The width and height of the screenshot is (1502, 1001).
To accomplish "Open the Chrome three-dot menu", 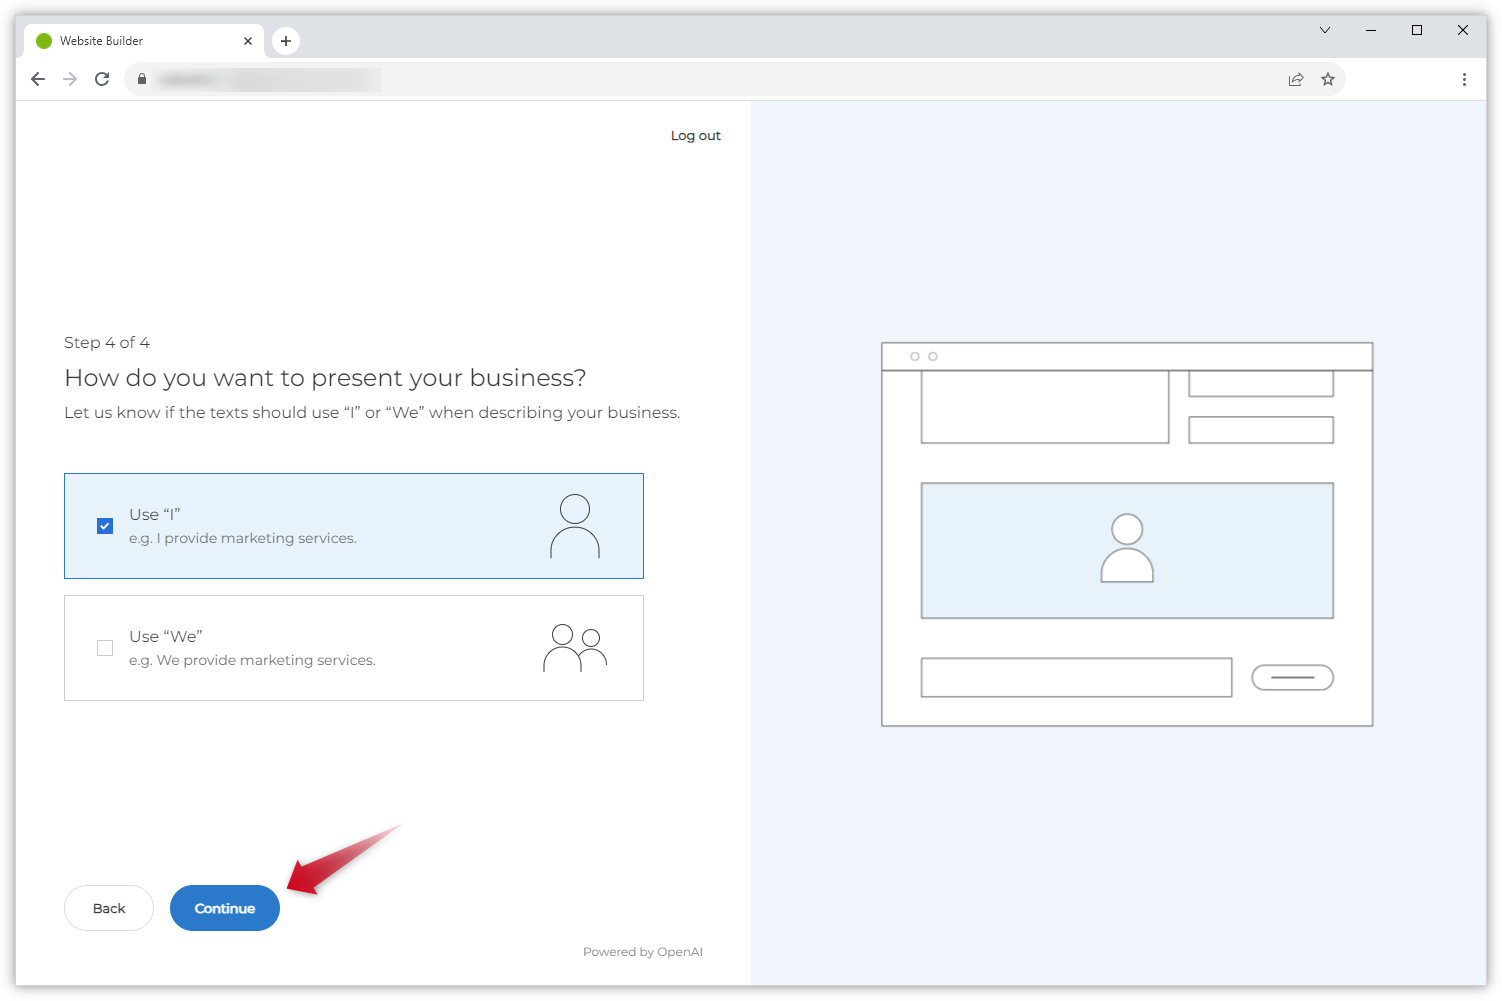I will [x=1464, y=79].
